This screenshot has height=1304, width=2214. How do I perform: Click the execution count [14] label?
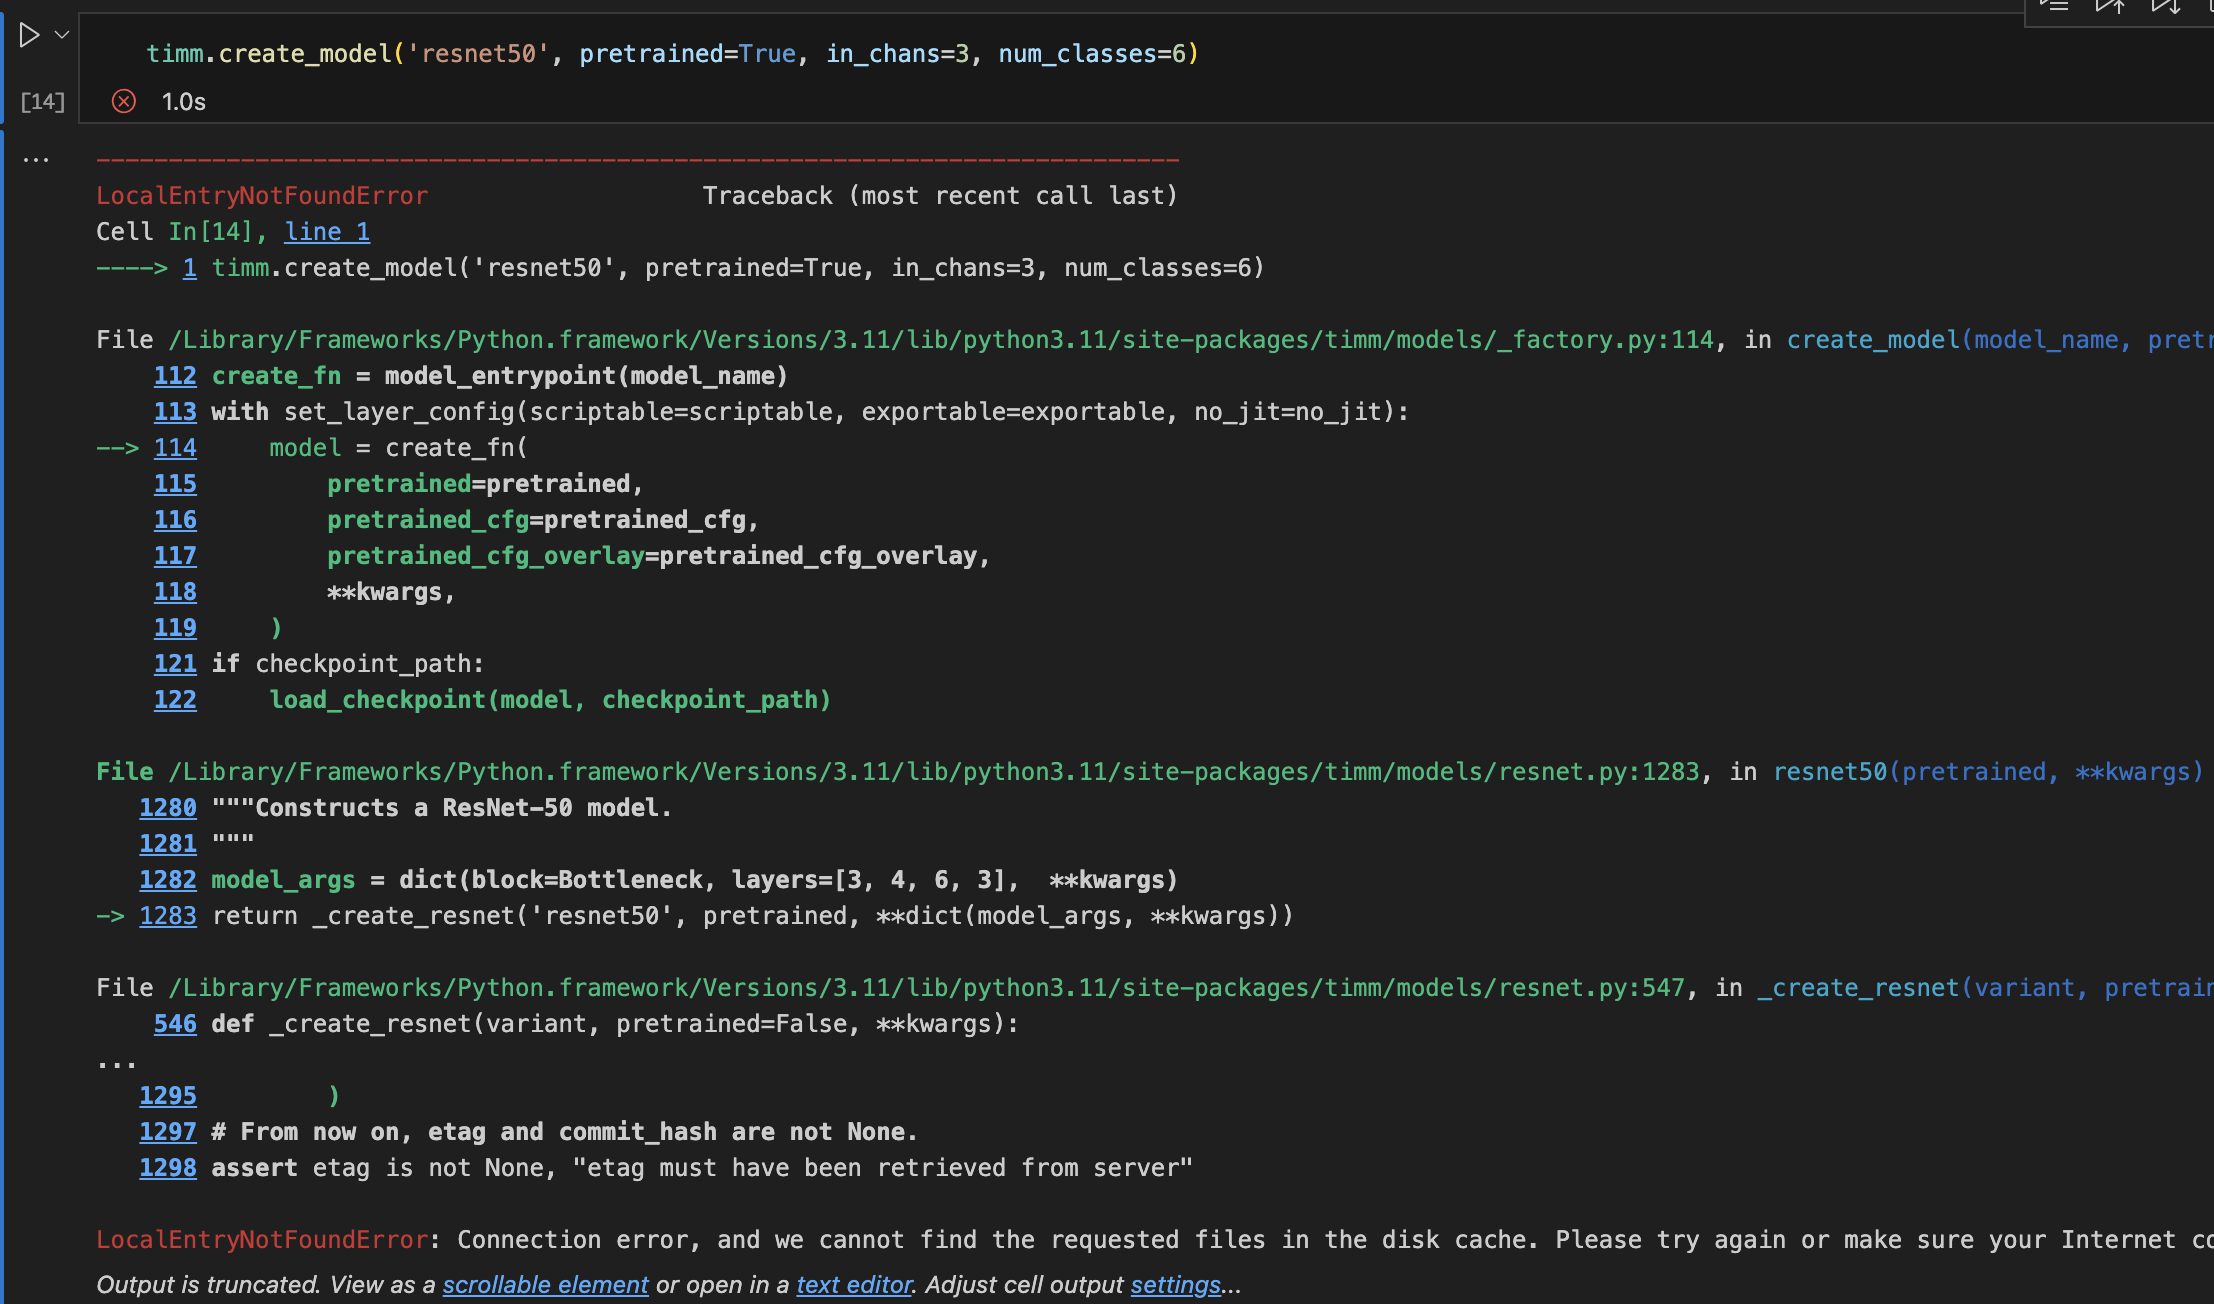coord(42,102)
